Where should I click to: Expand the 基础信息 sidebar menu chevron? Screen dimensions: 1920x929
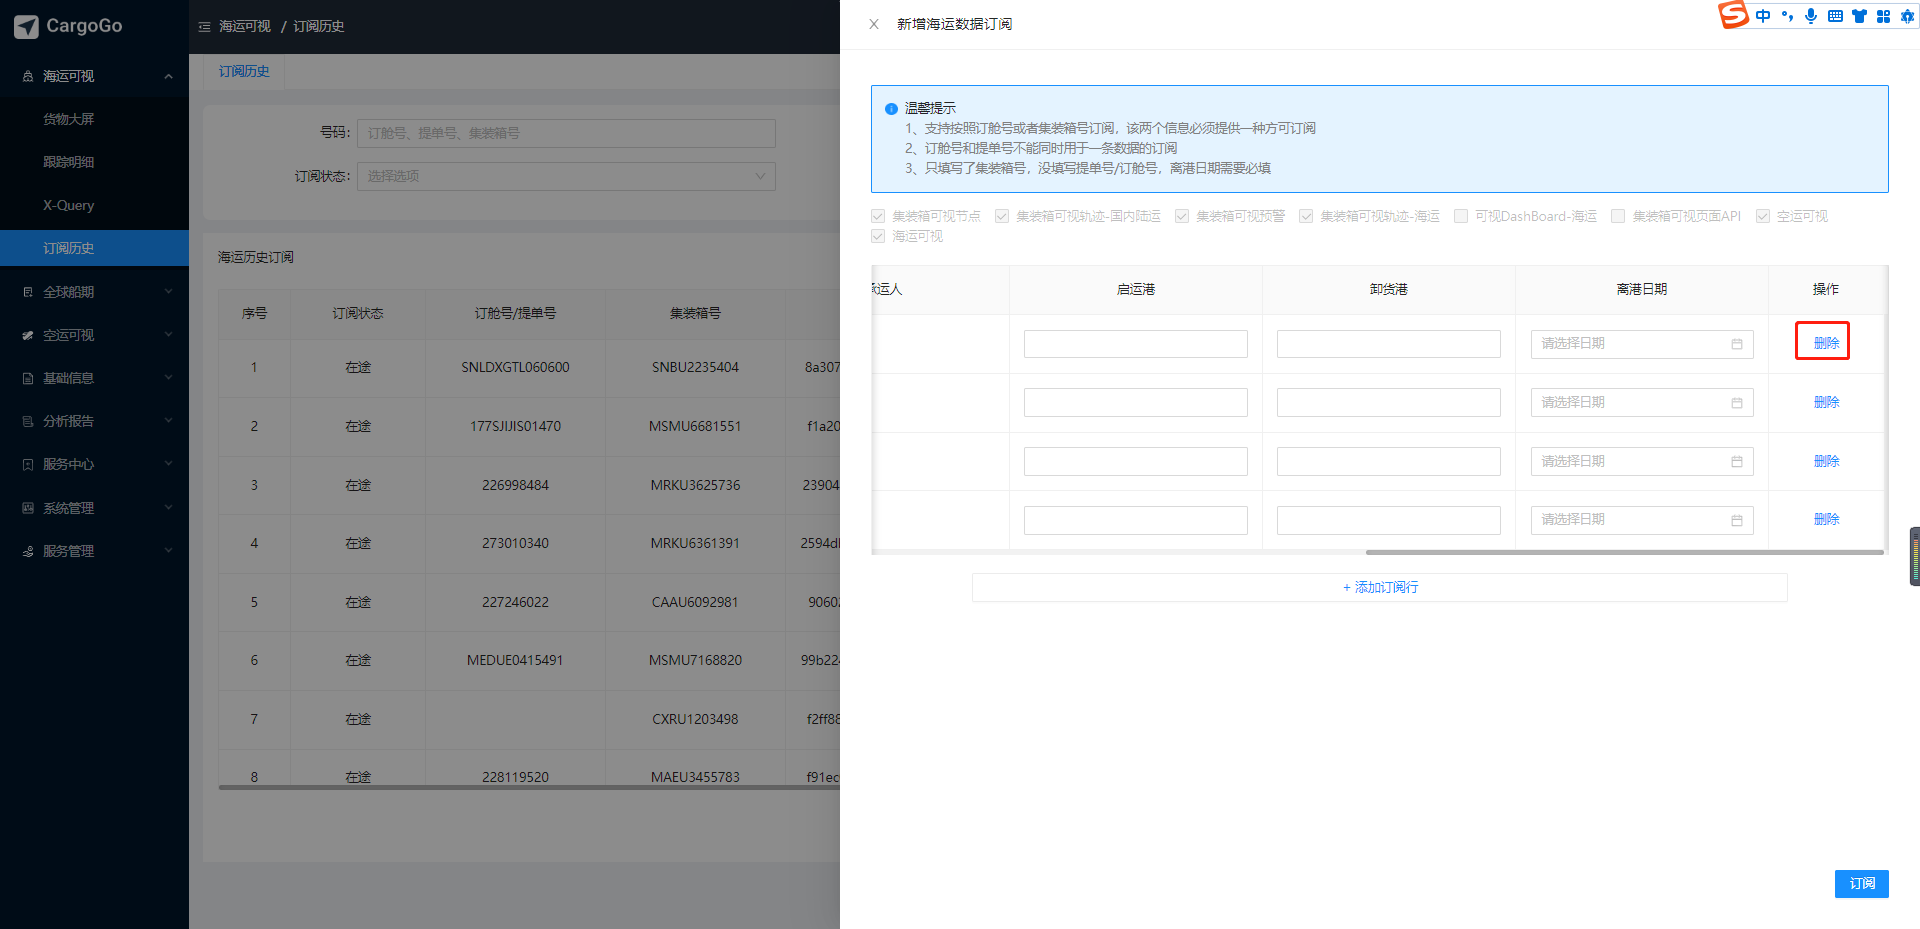(168, 378)
